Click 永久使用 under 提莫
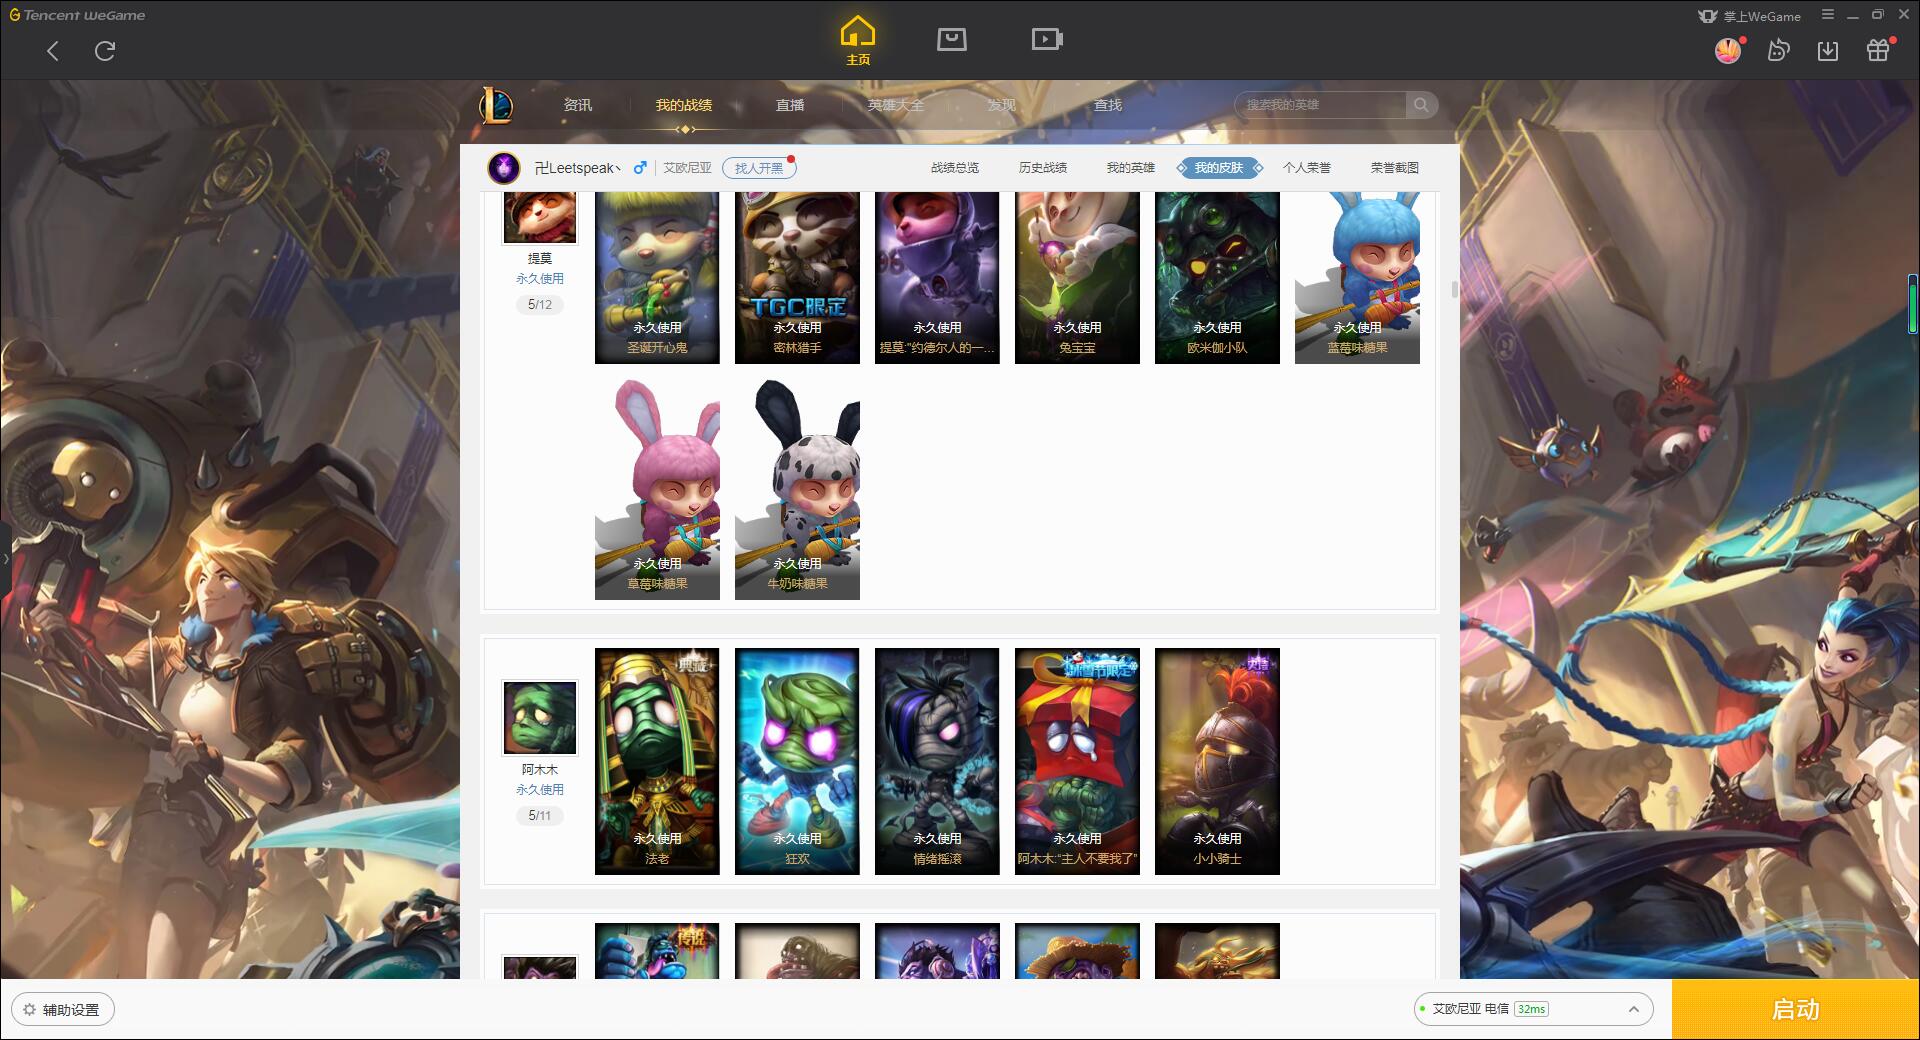This screenshot has width=1920, height=1040. click(x=540, y=279)
